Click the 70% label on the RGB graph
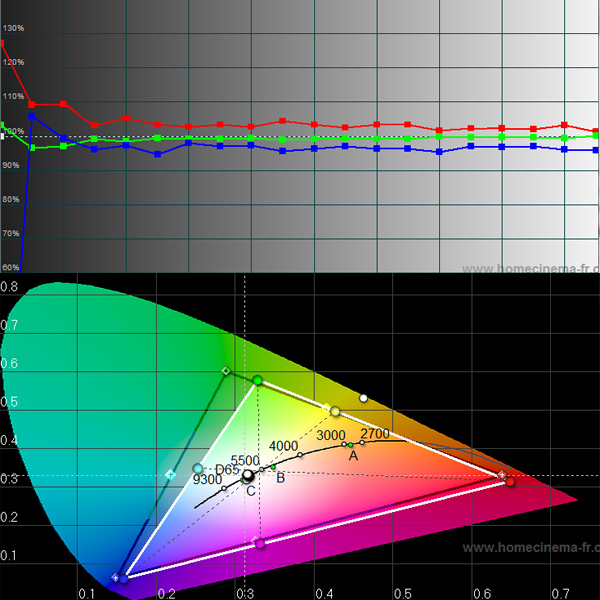The image size is (600, 600). coord(11,233)
